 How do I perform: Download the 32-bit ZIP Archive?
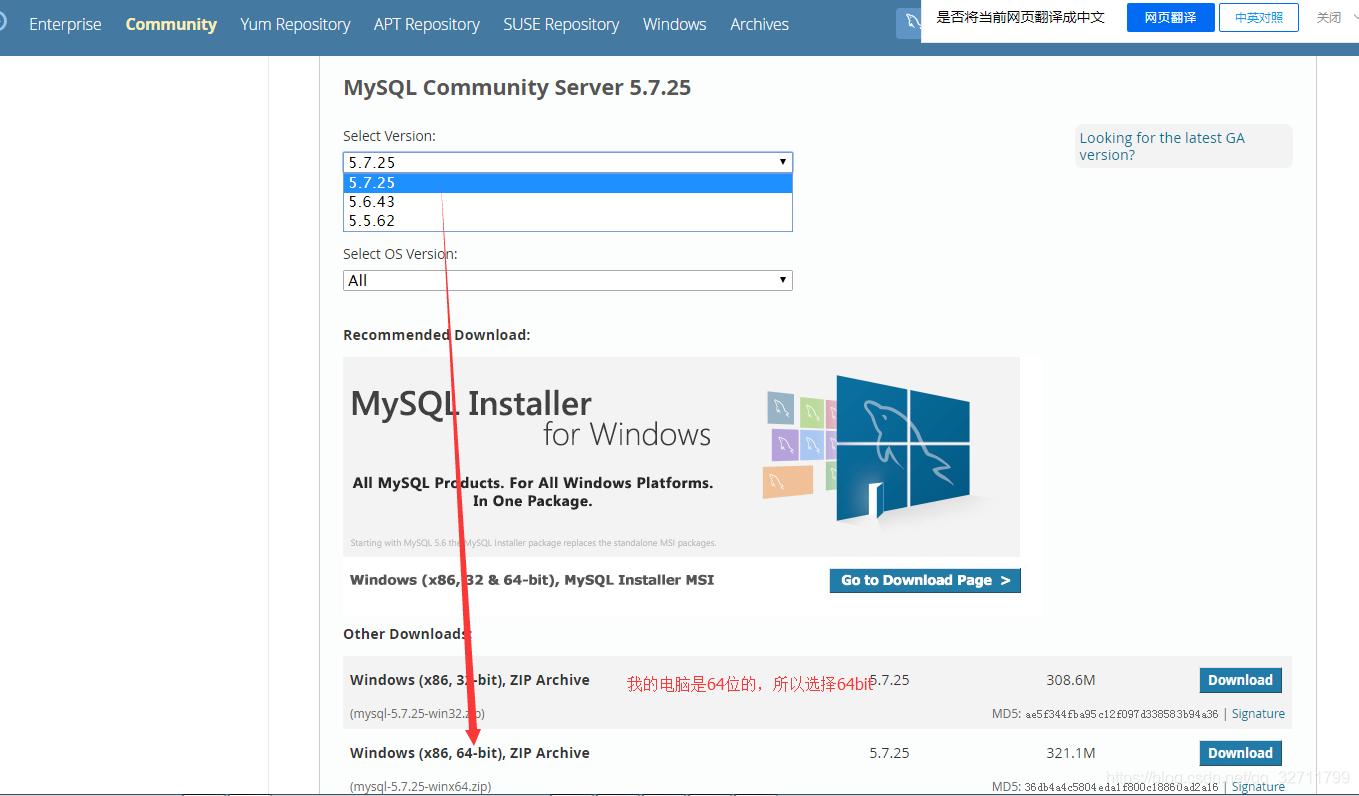[x=1240, y=680]
